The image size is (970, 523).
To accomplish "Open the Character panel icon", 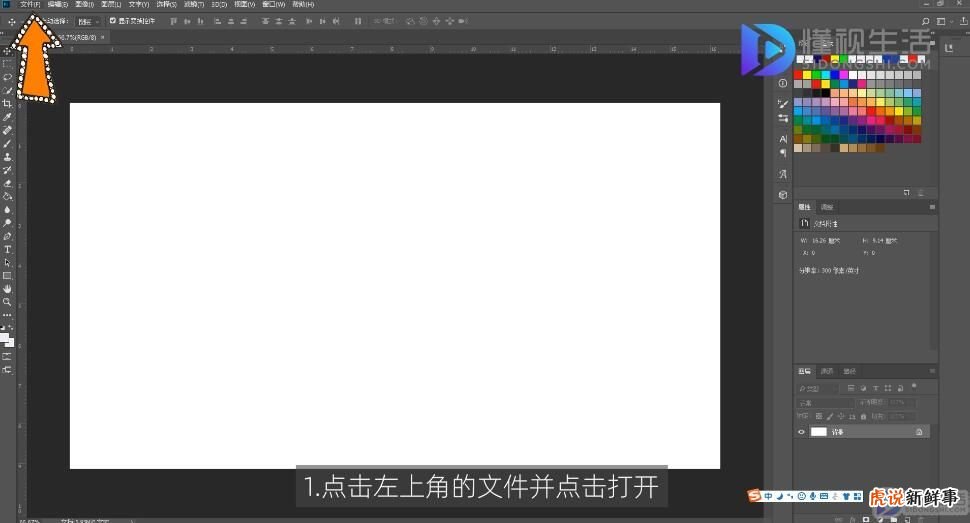I will tap(783, 139).
